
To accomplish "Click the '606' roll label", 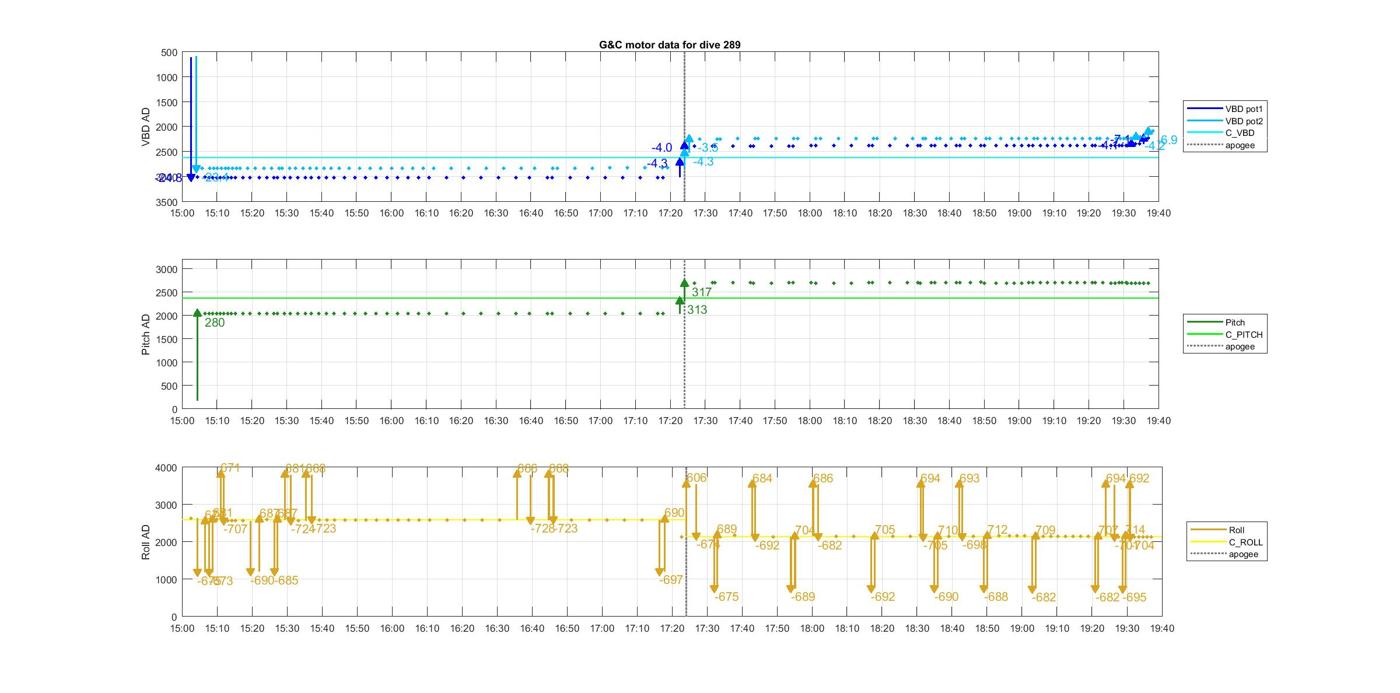I will 697,479.
